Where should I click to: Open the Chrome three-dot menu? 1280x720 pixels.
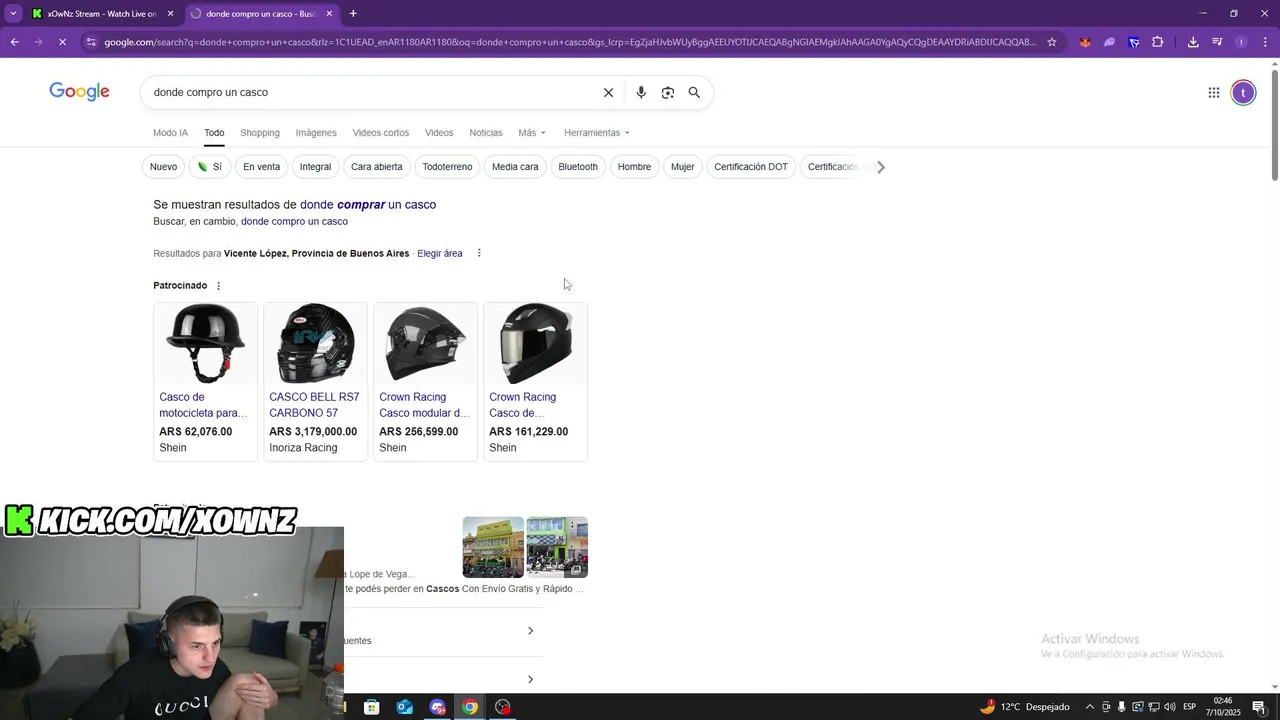(x=1265, y=42)
